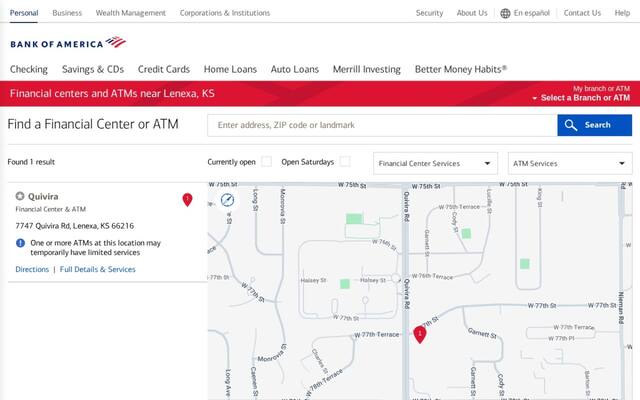640x400 pixels.
Task: Click the Financial Center & ATM label
Action: tap(51, 209)
